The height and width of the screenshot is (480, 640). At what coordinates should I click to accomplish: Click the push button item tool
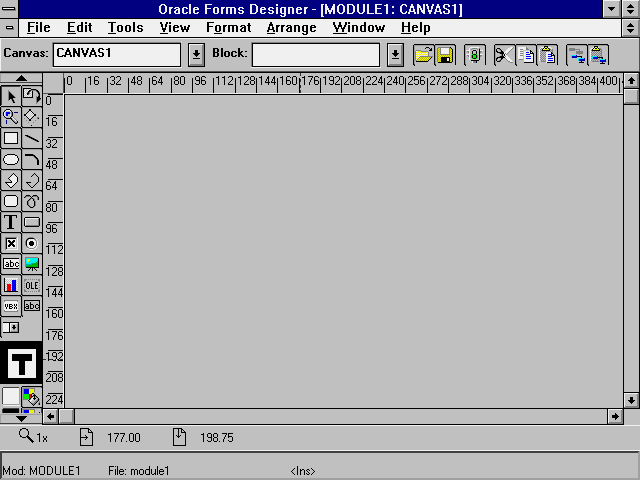pos(32,222)
